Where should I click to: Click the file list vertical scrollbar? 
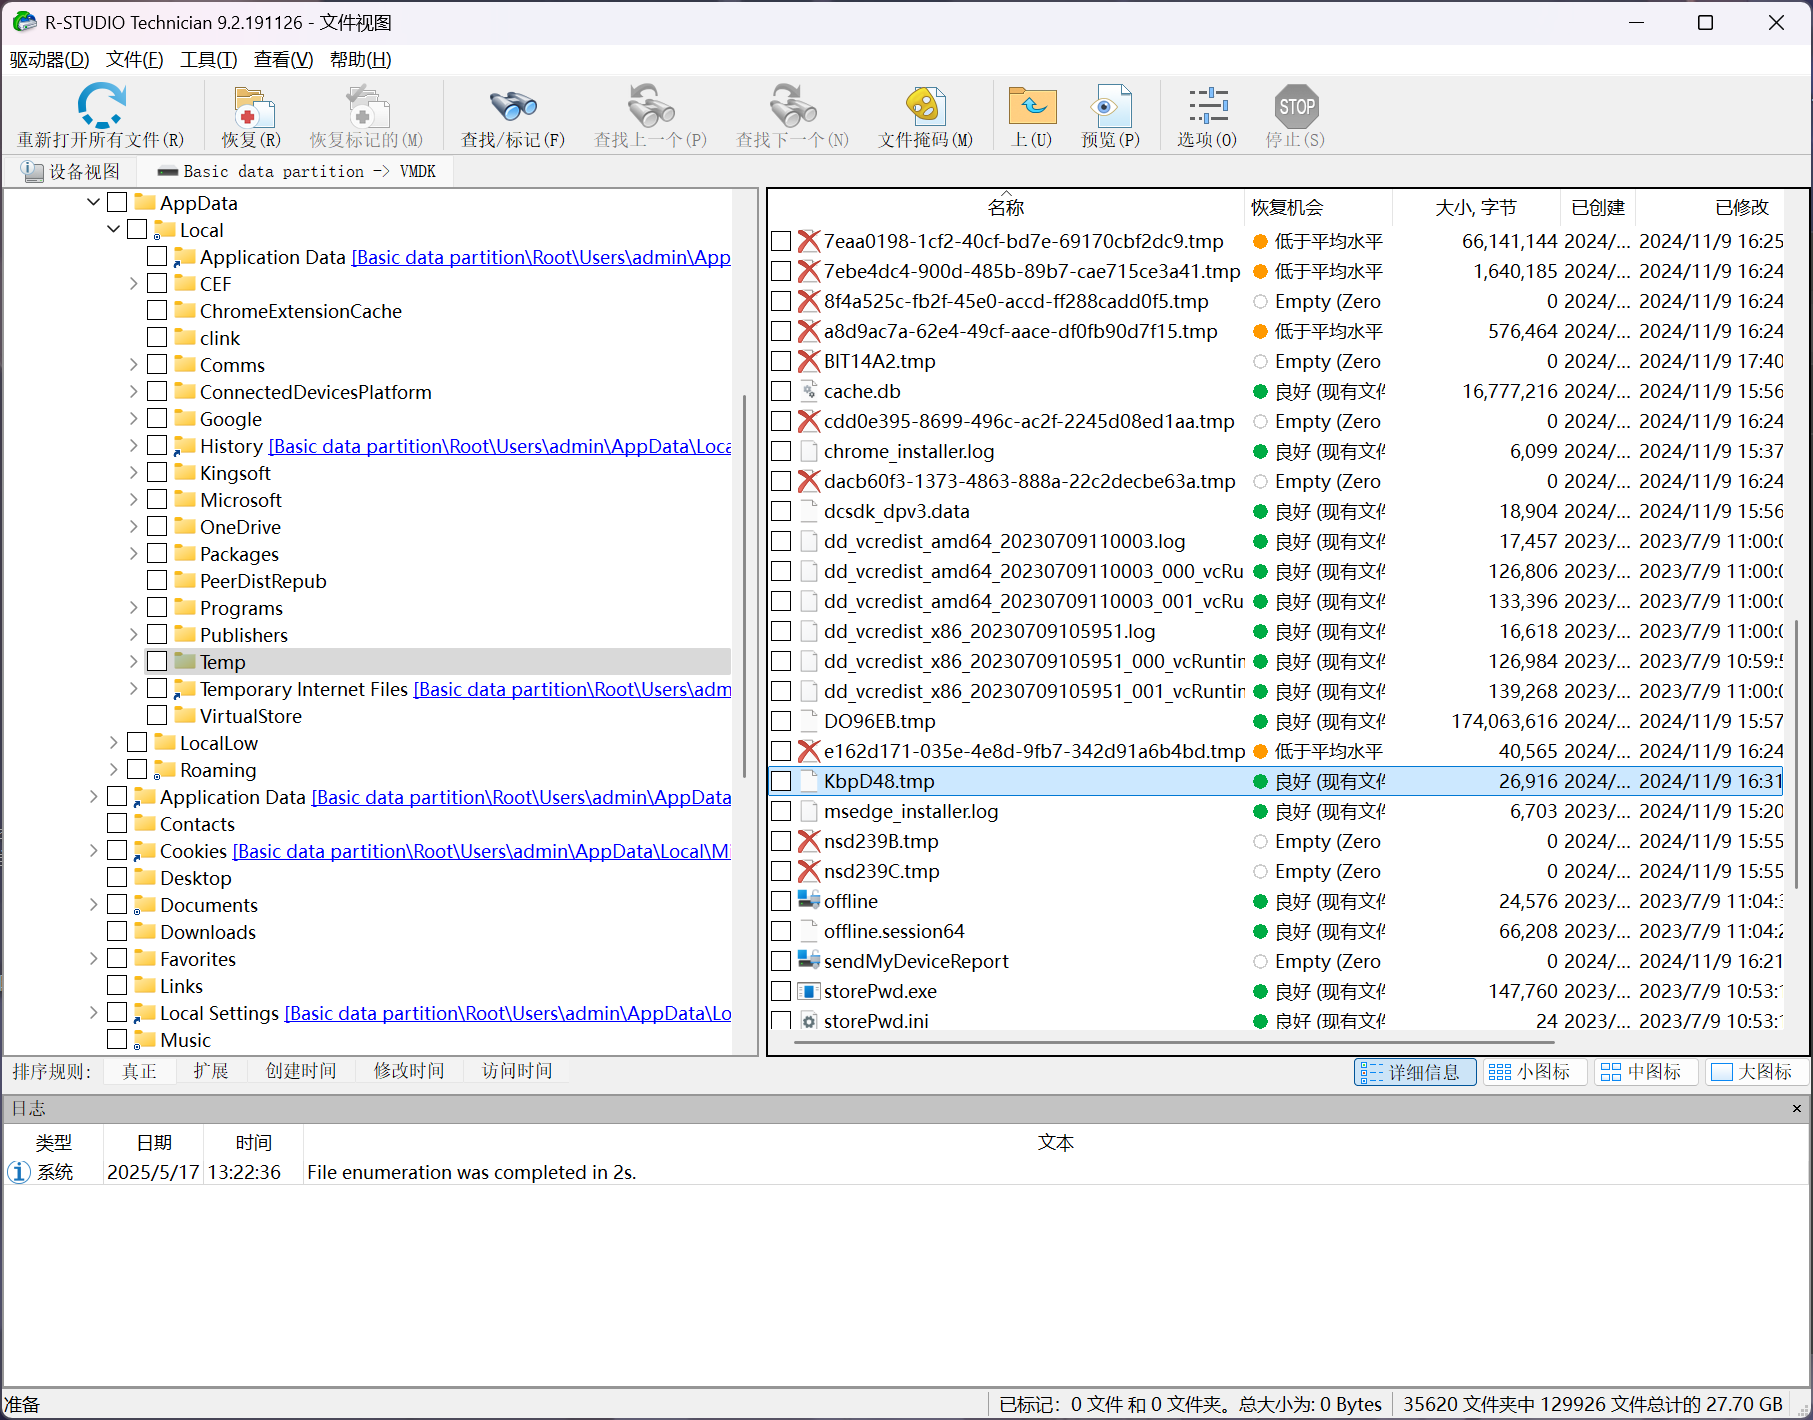point(1796,754)
